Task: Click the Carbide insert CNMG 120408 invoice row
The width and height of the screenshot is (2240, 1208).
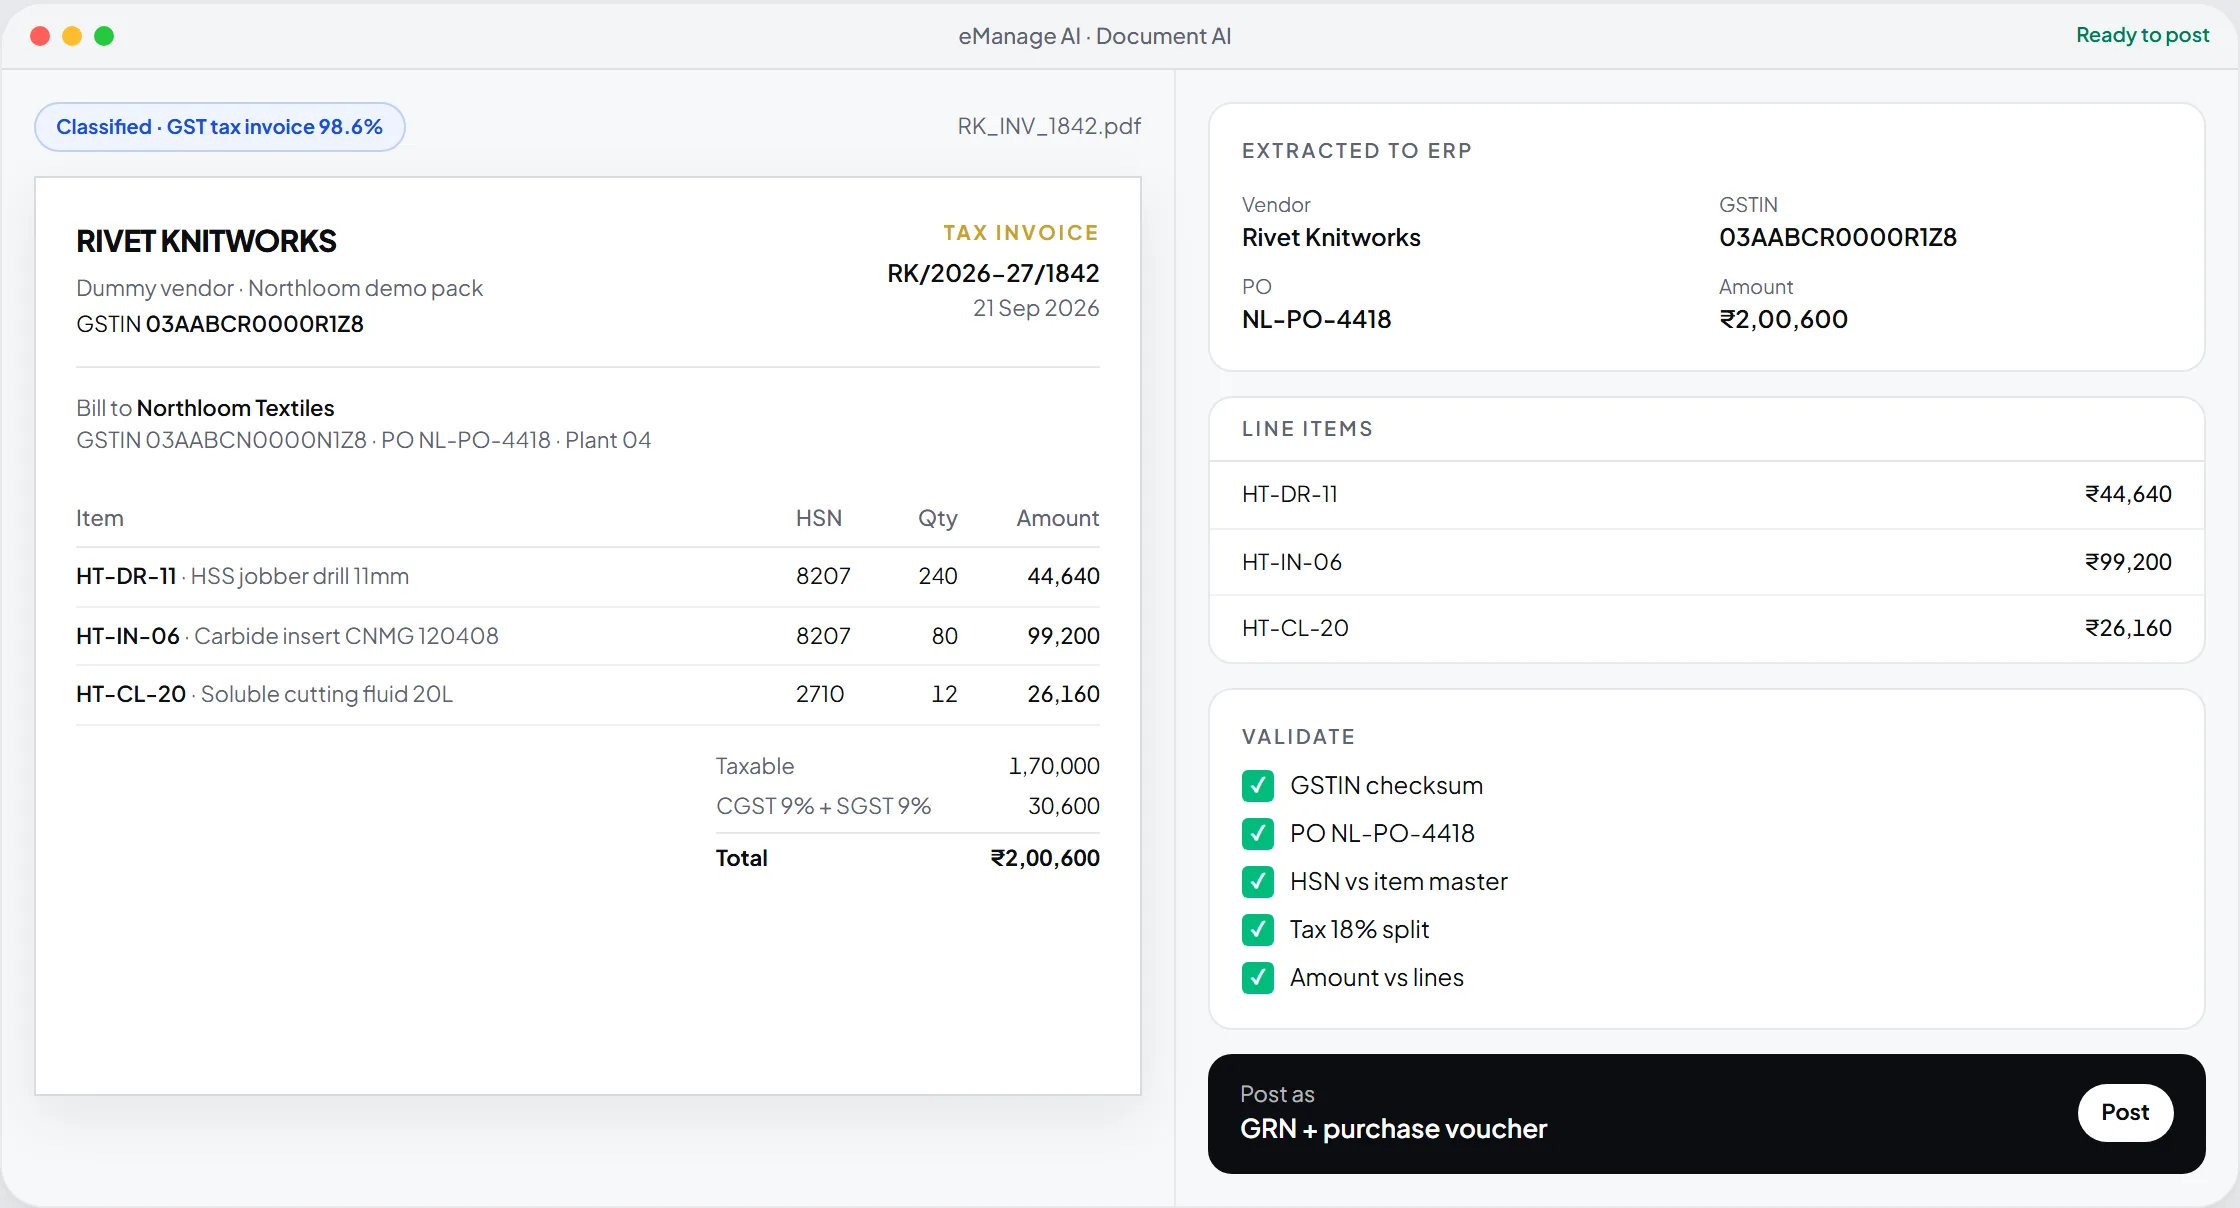Action: 588,636
